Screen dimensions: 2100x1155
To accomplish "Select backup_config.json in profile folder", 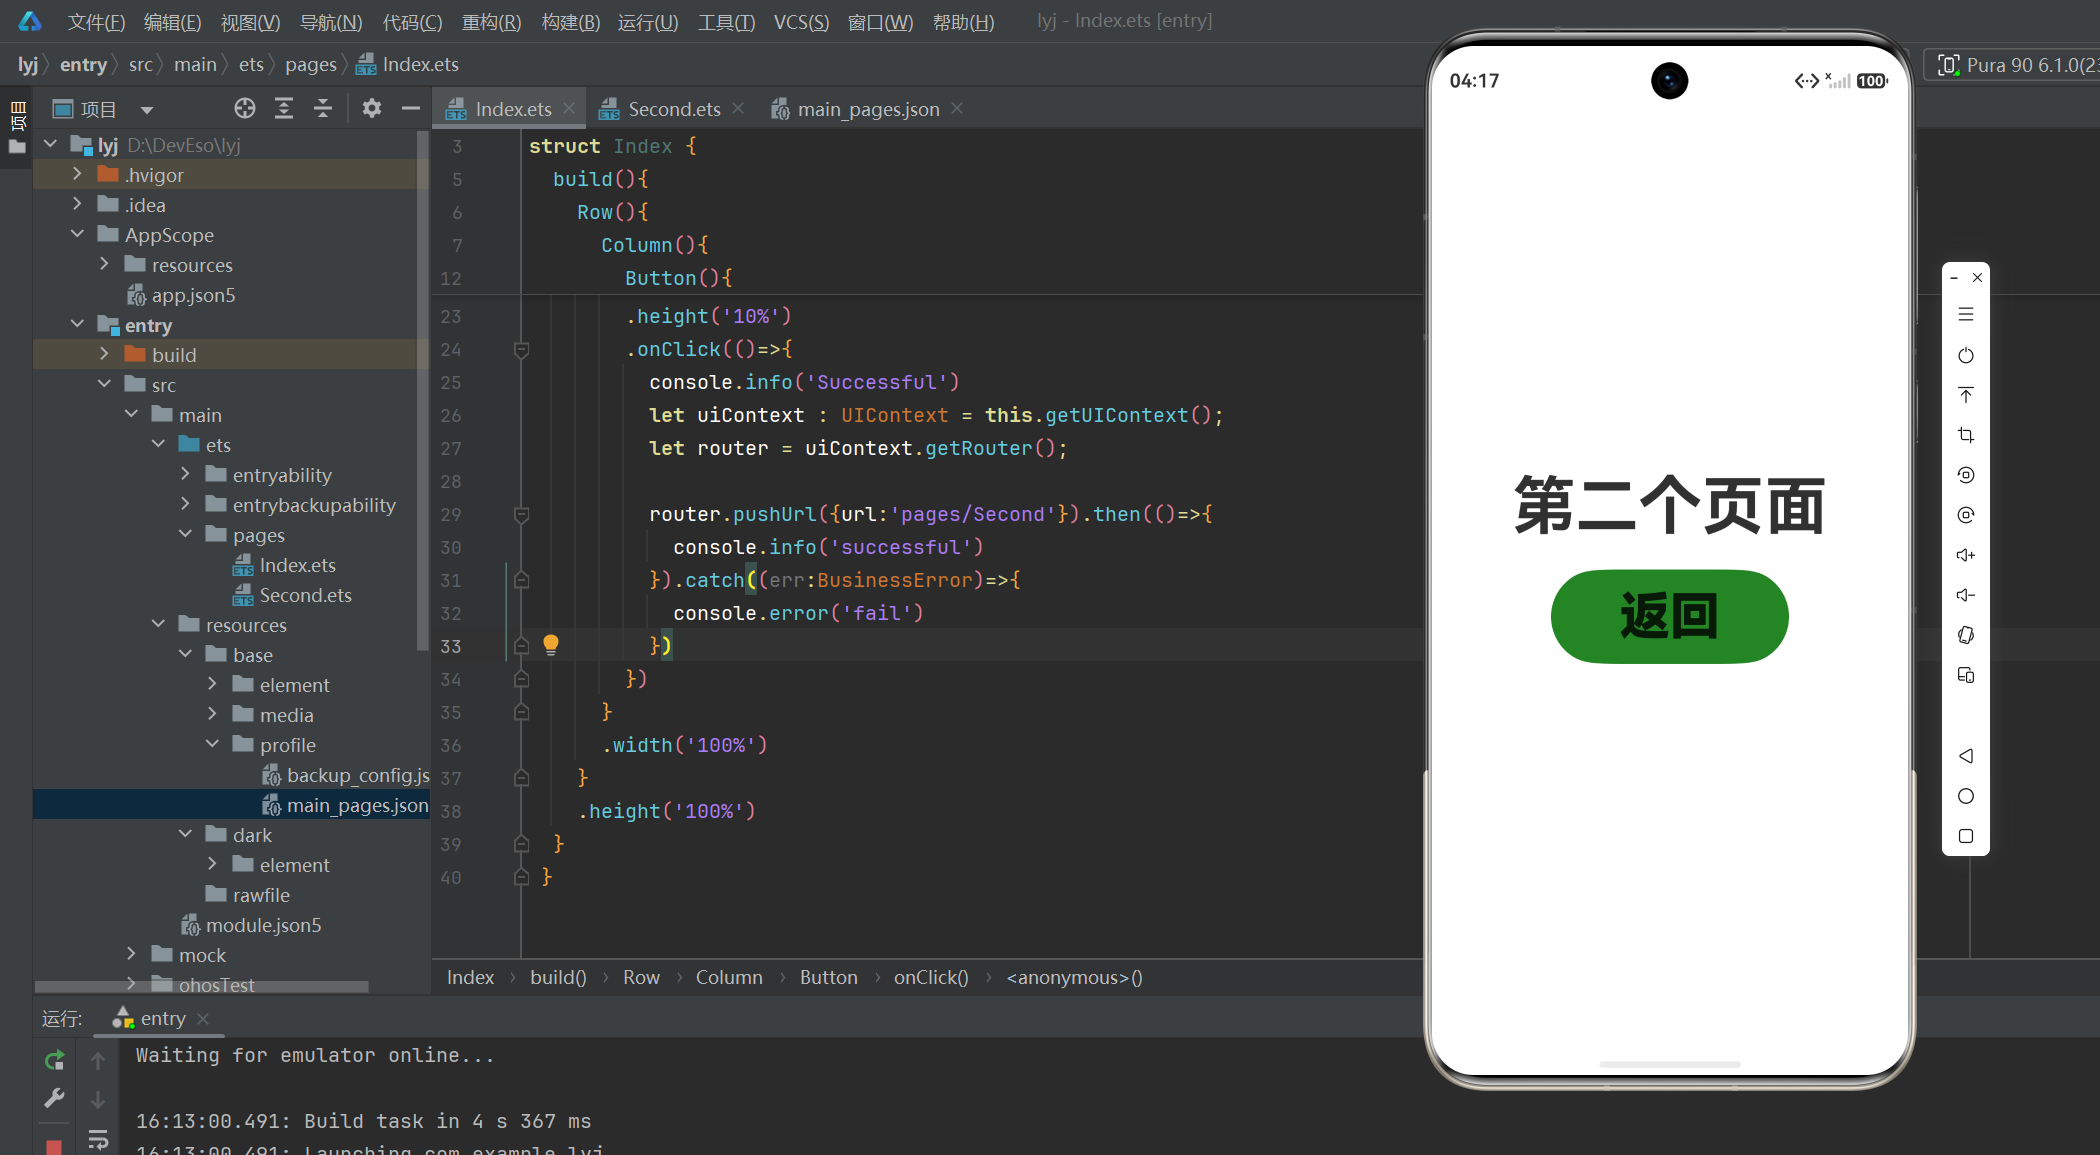I will 346,775.
